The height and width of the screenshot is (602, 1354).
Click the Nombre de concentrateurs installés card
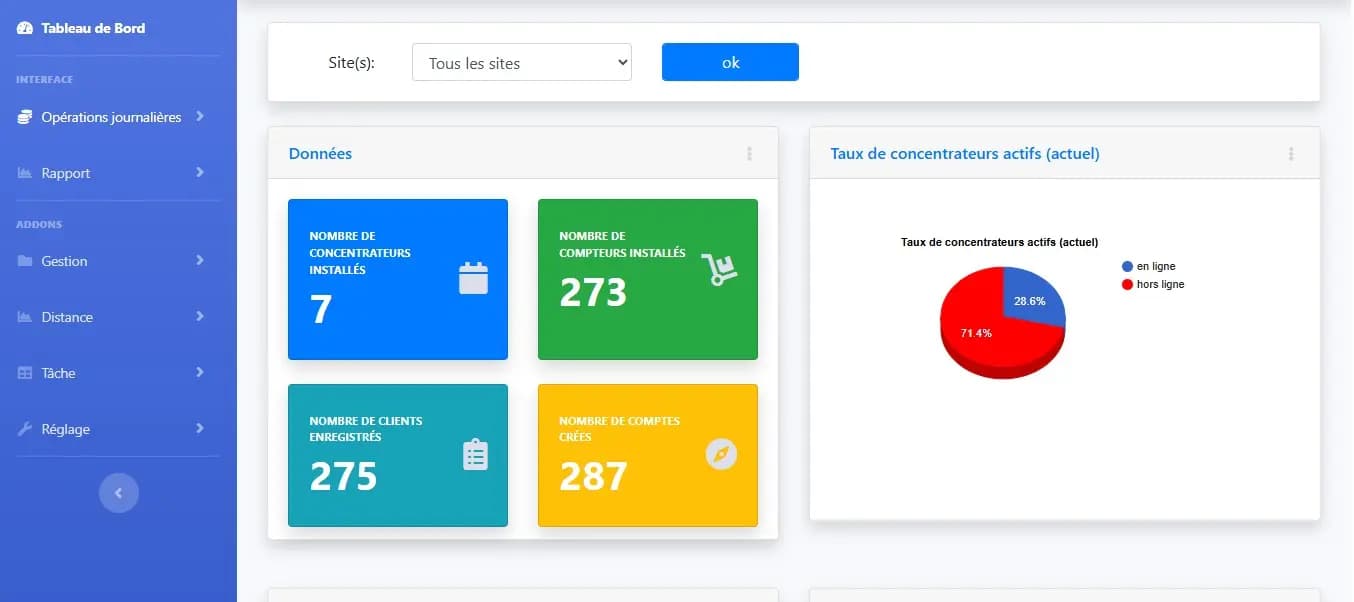pyautogui.click(x=398, y=279)
